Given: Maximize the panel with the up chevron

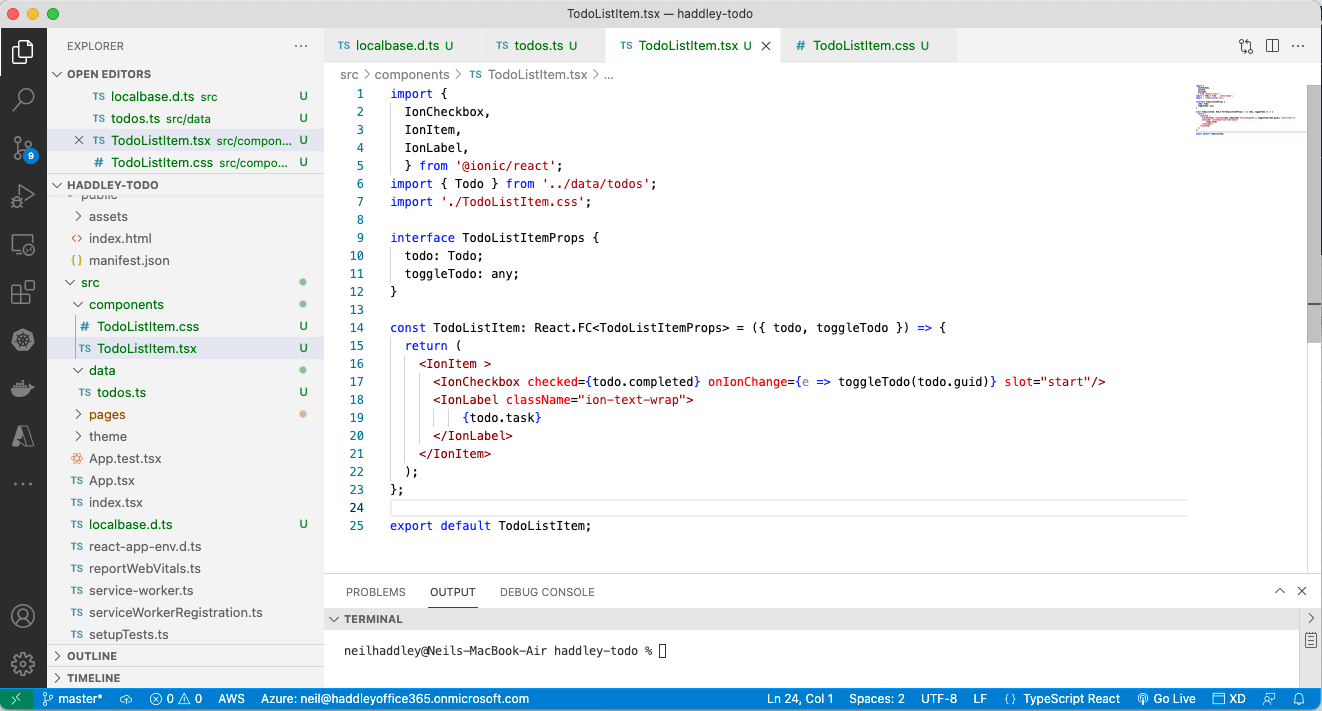Looking at the screenshot, I should 1279,592.
